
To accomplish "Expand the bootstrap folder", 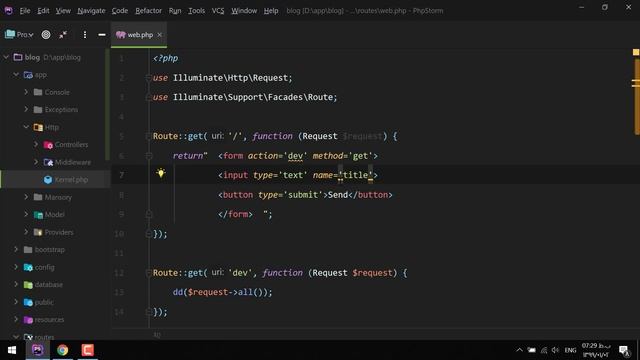I will click(x=16, y=249).
